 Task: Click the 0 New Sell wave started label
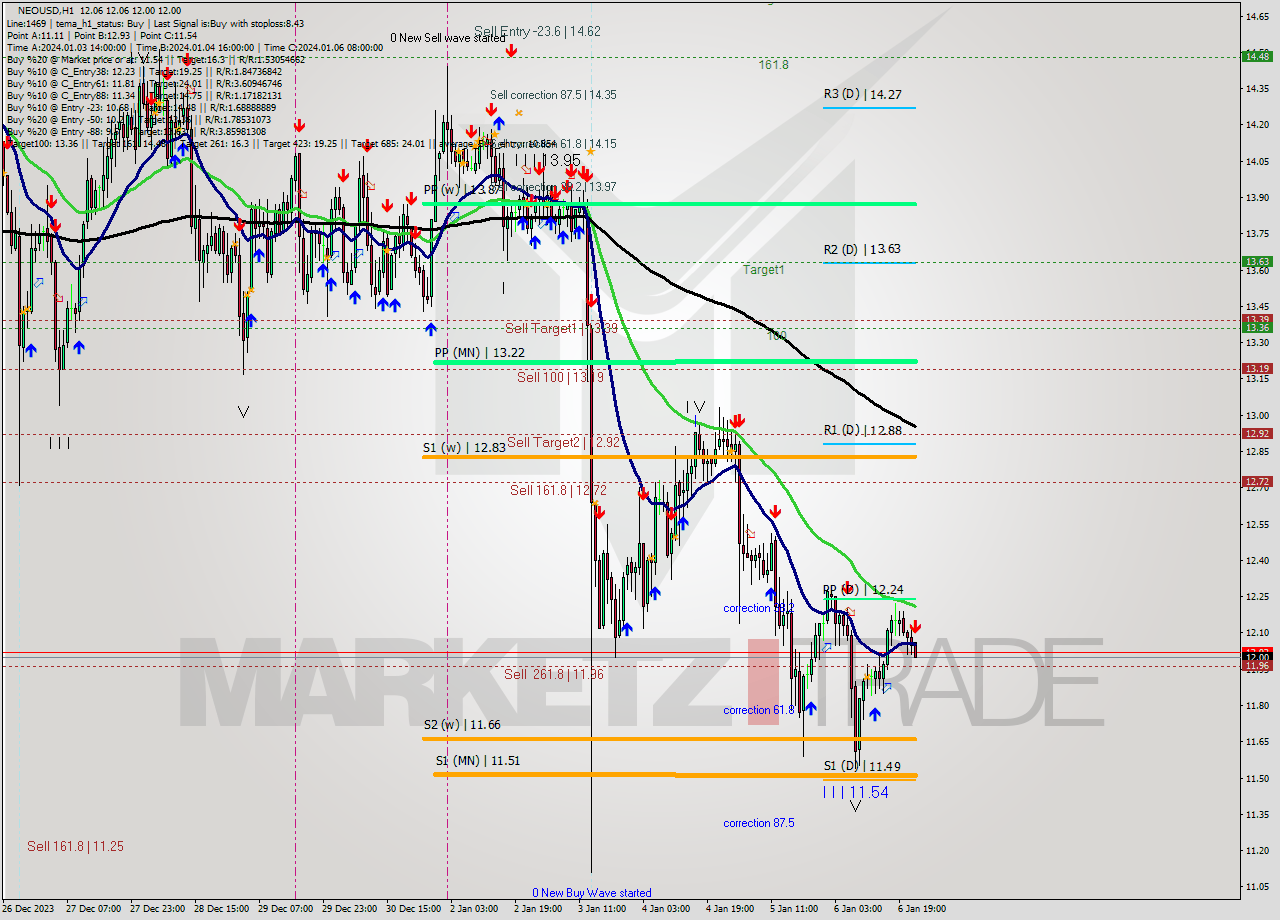point(448,38)
